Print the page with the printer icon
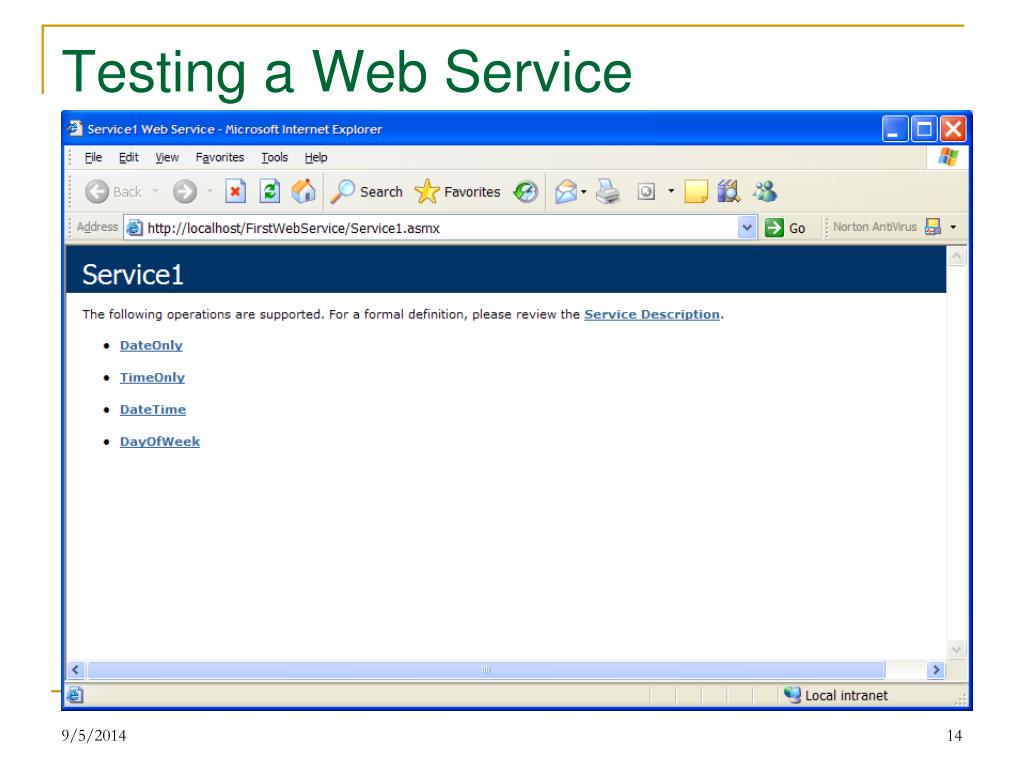 [x=608, y=192]
